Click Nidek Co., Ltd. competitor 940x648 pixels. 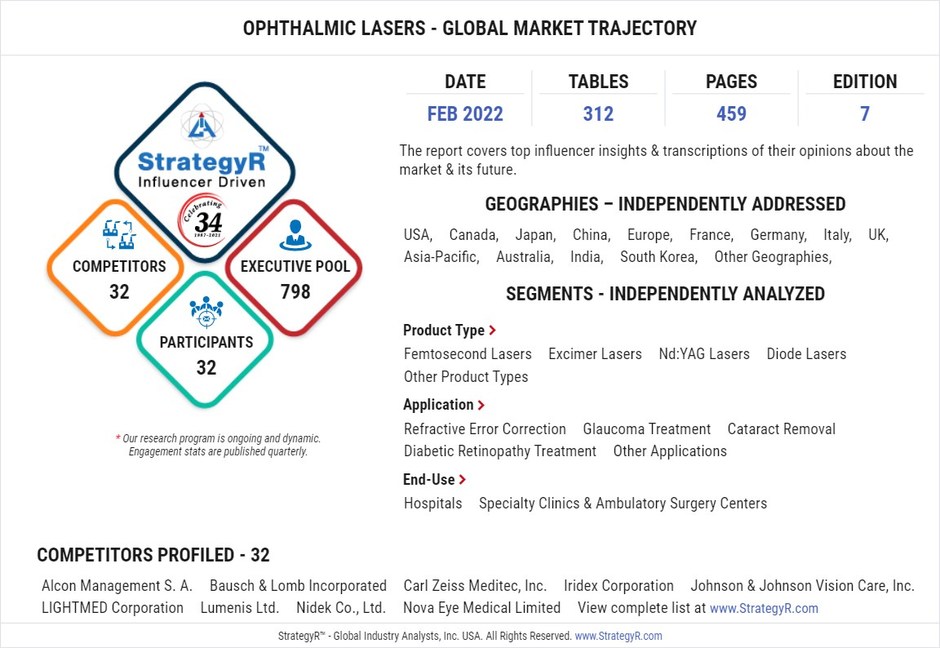[341, 608]
